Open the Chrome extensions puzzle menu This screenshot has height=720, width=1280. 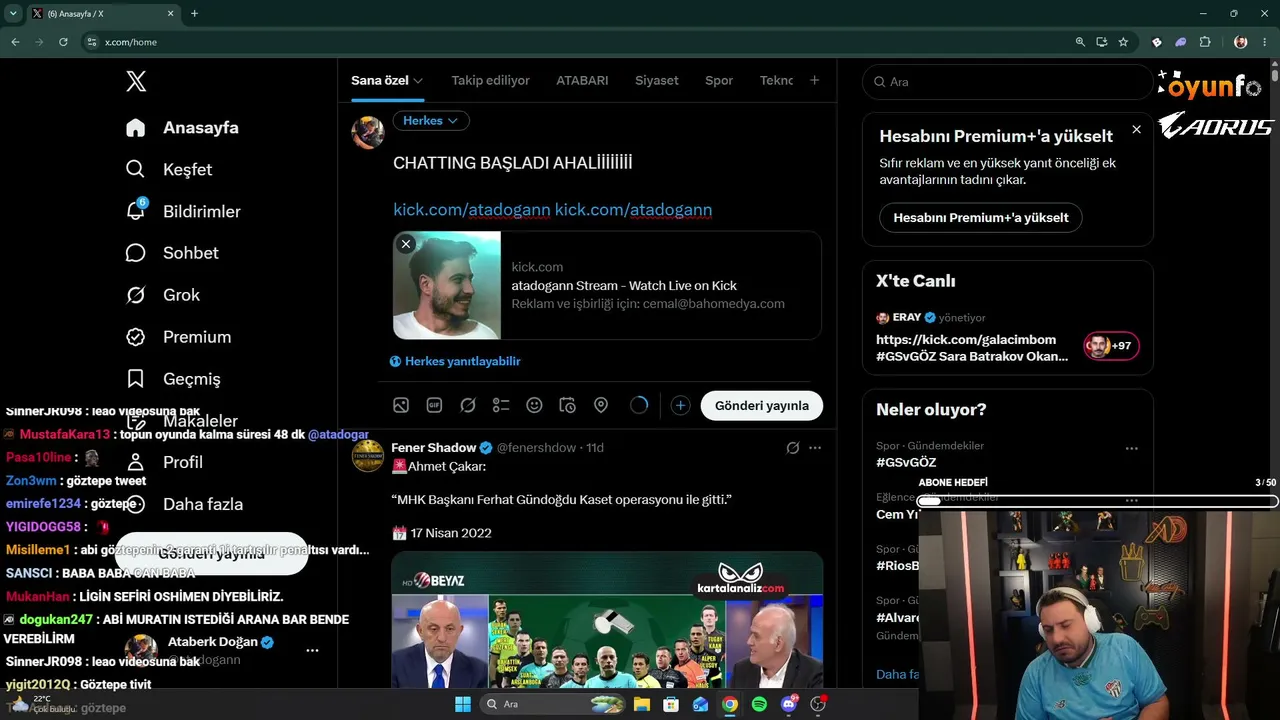click(1205, 42)
